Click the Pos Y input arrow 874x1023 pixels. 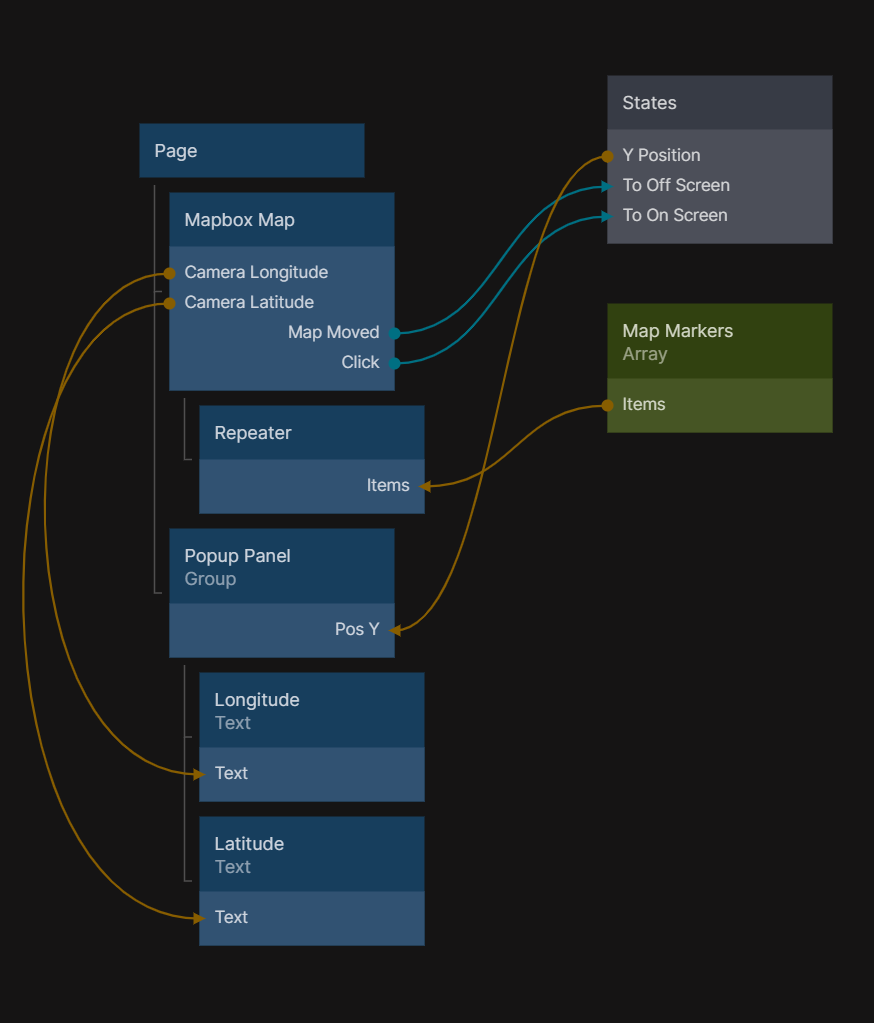(396, 630)
